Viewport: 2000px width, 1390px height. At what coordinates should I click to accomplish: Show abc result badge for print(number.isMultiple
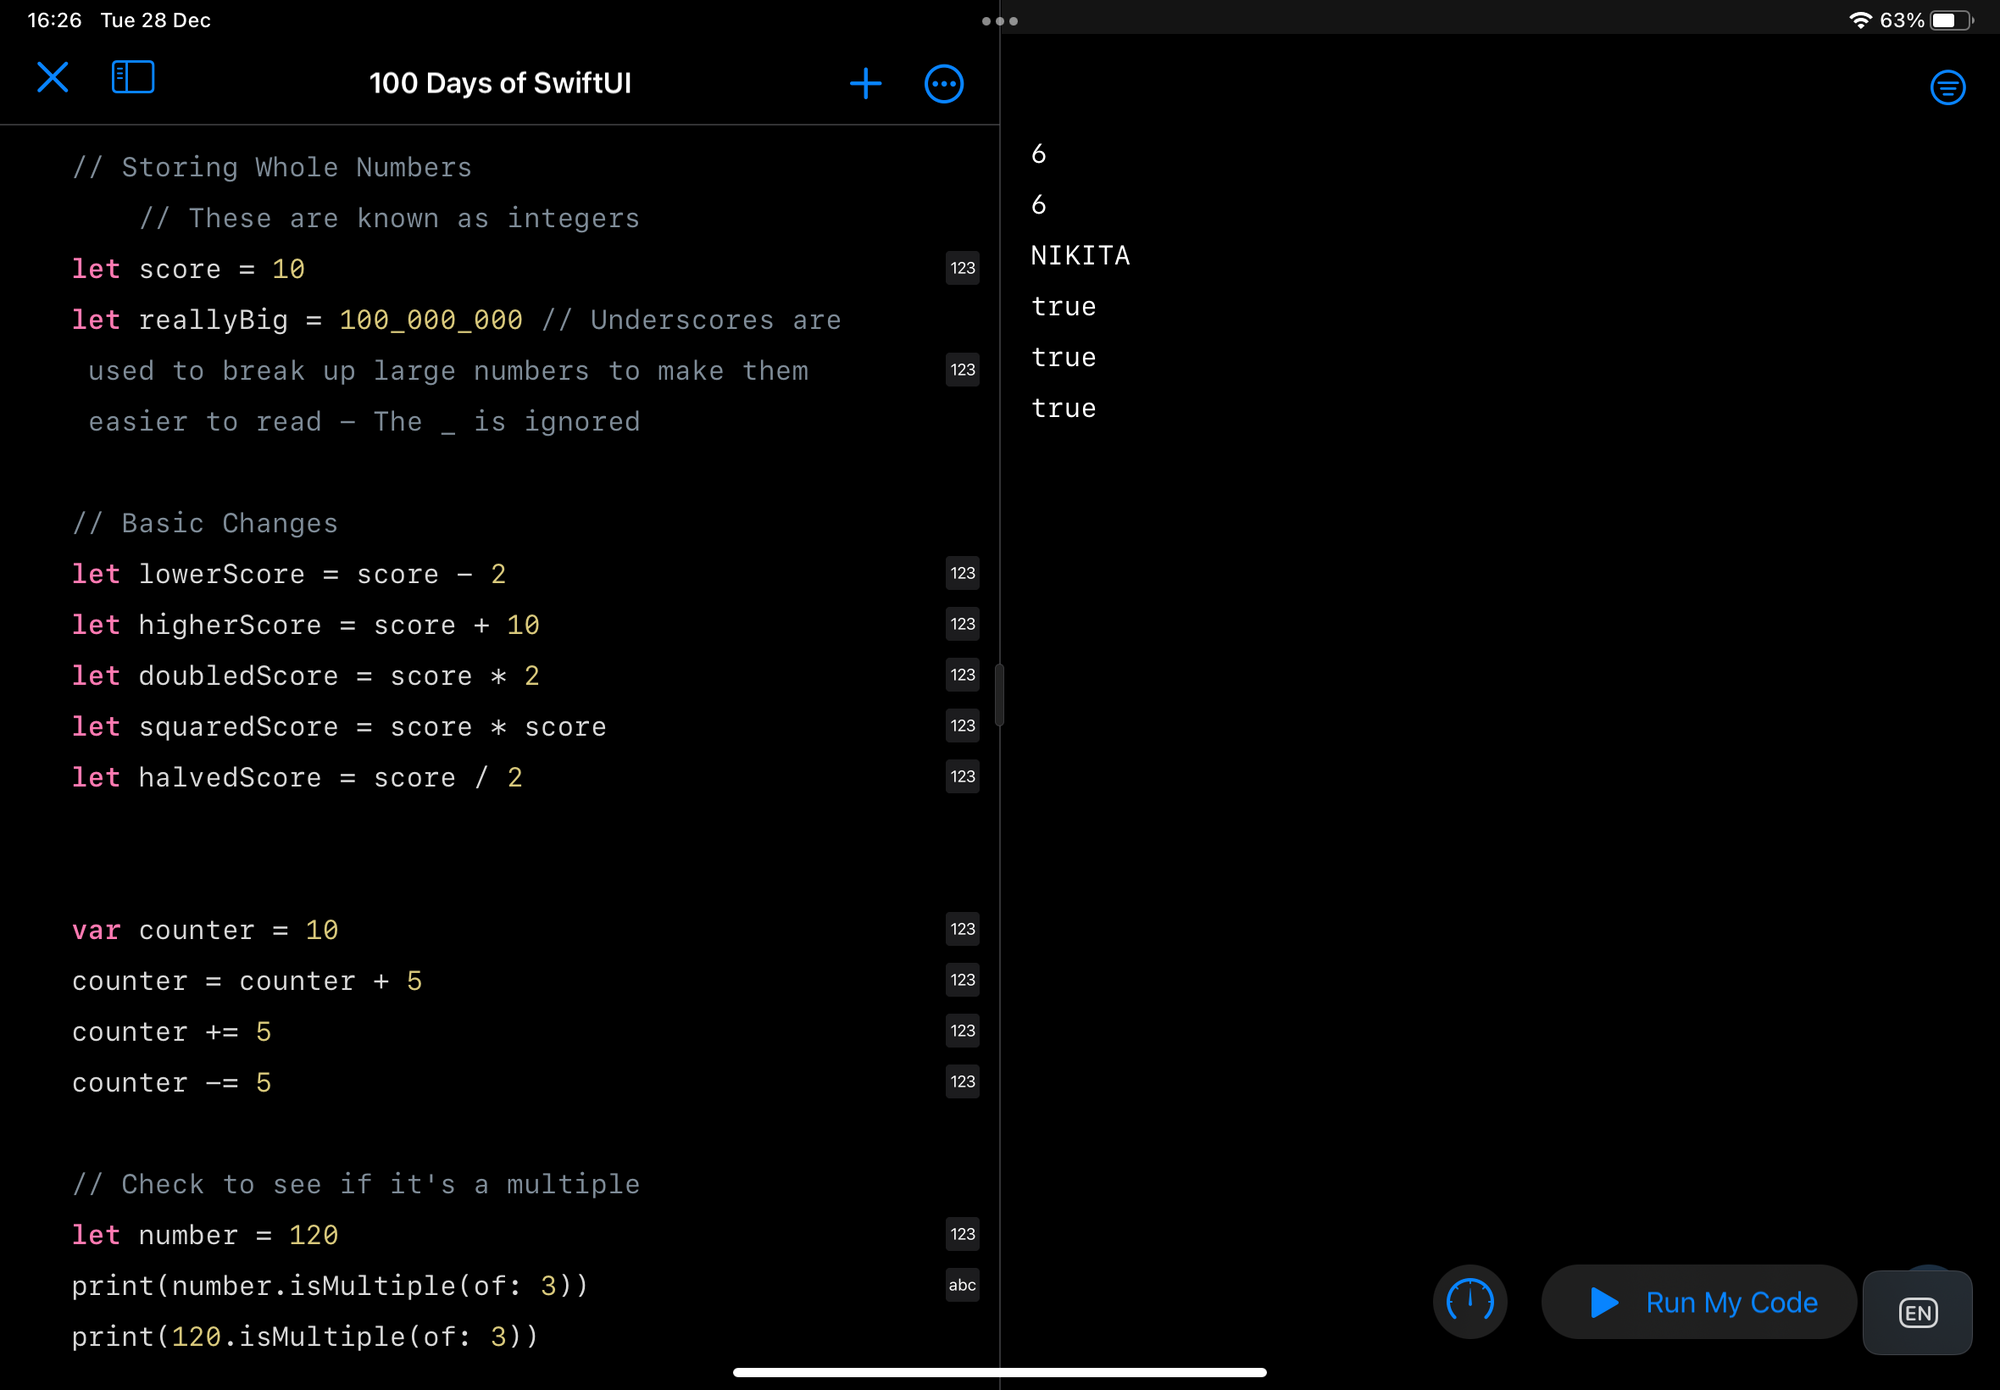pyautogui.click(x=963, y=1285)
